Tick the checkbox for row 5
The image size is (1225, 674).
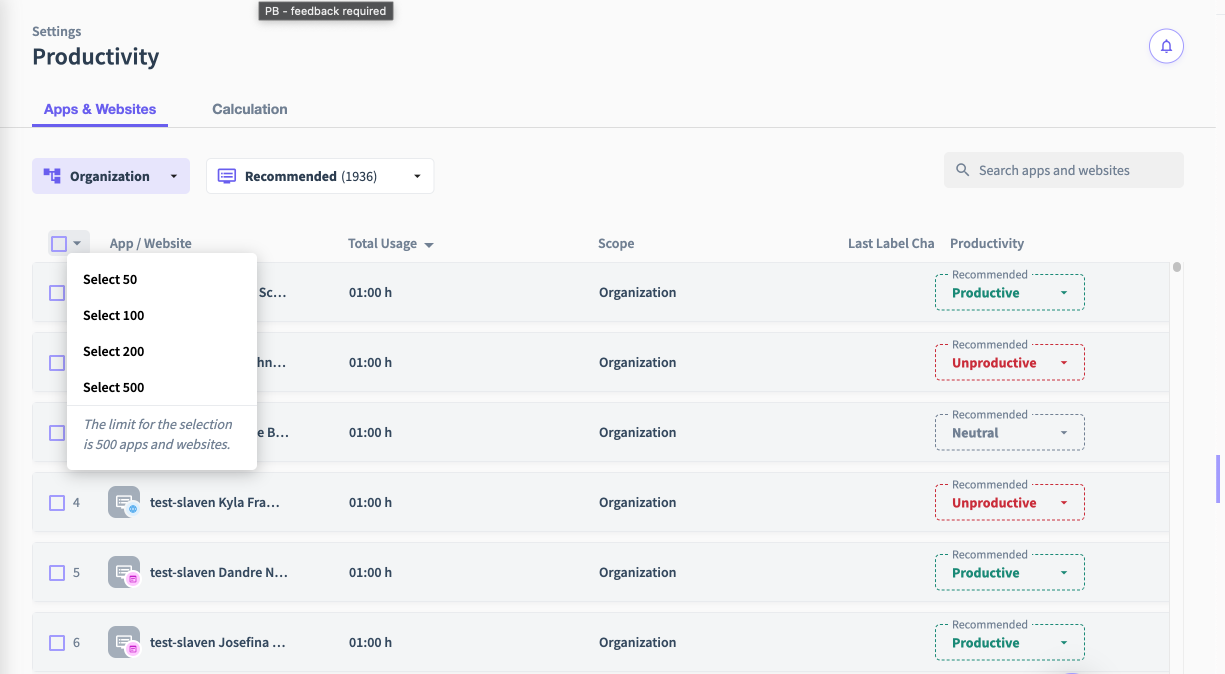tap(57, 572)
